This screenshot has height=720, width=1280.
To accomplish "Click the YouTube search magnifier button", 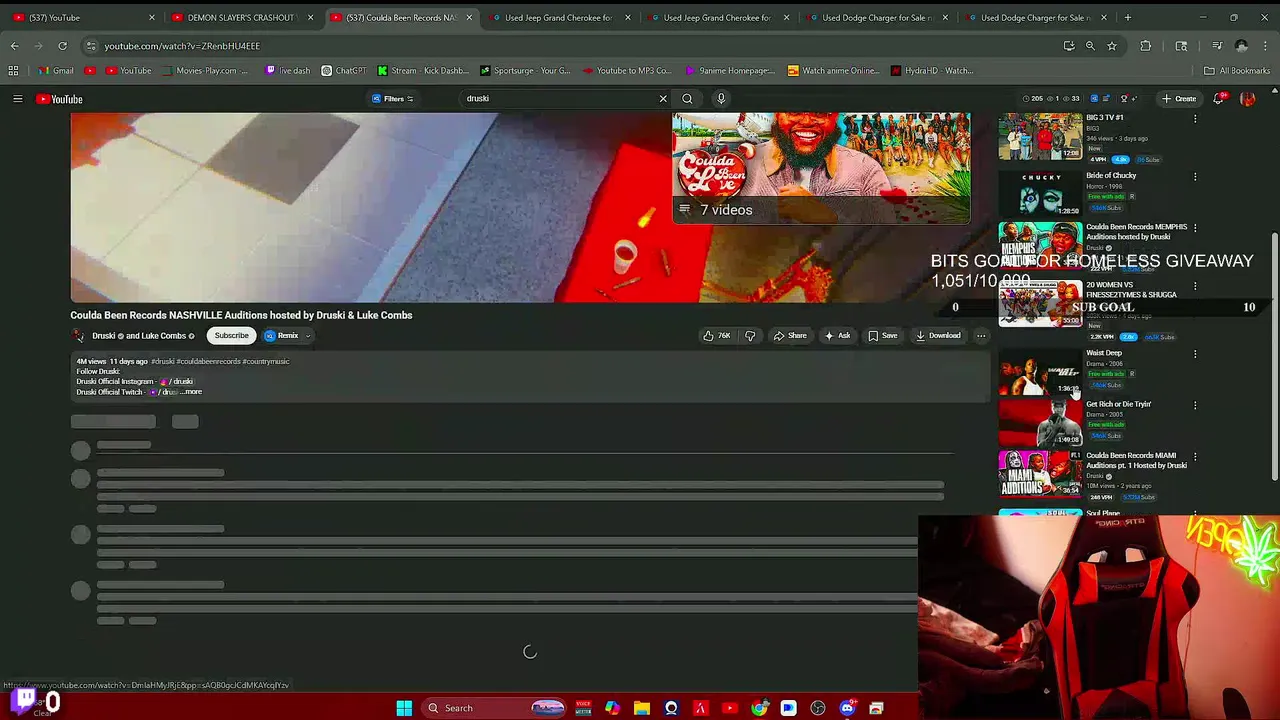I will click(x=687, y=98).
